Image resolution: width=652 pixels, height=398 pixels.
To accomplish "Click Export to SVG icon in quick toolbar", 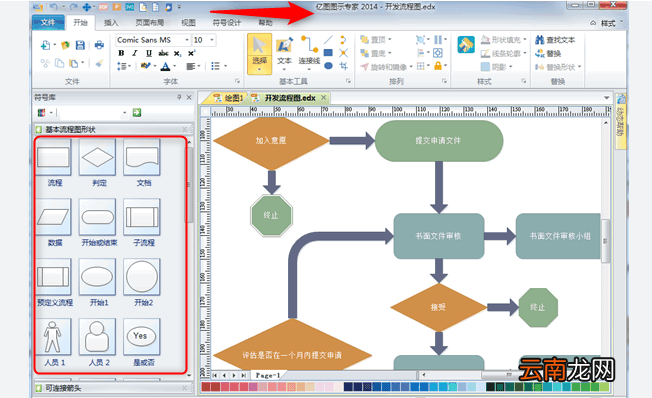I will [x=130, y=7].
